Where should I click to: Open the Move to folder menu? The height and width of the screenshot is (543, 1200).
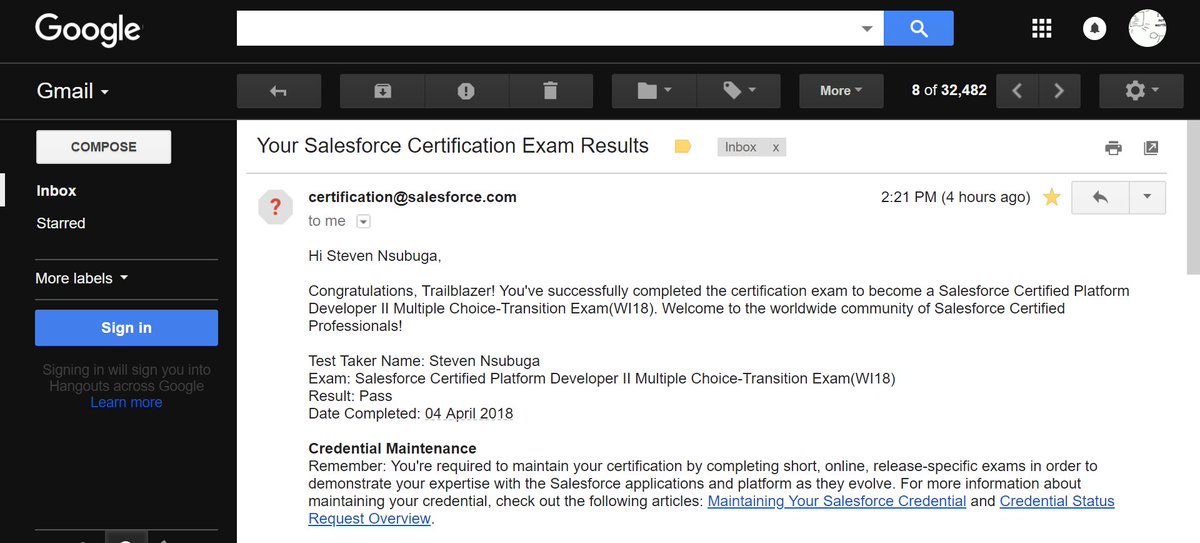pyautogui.click(x=654, y=91)
